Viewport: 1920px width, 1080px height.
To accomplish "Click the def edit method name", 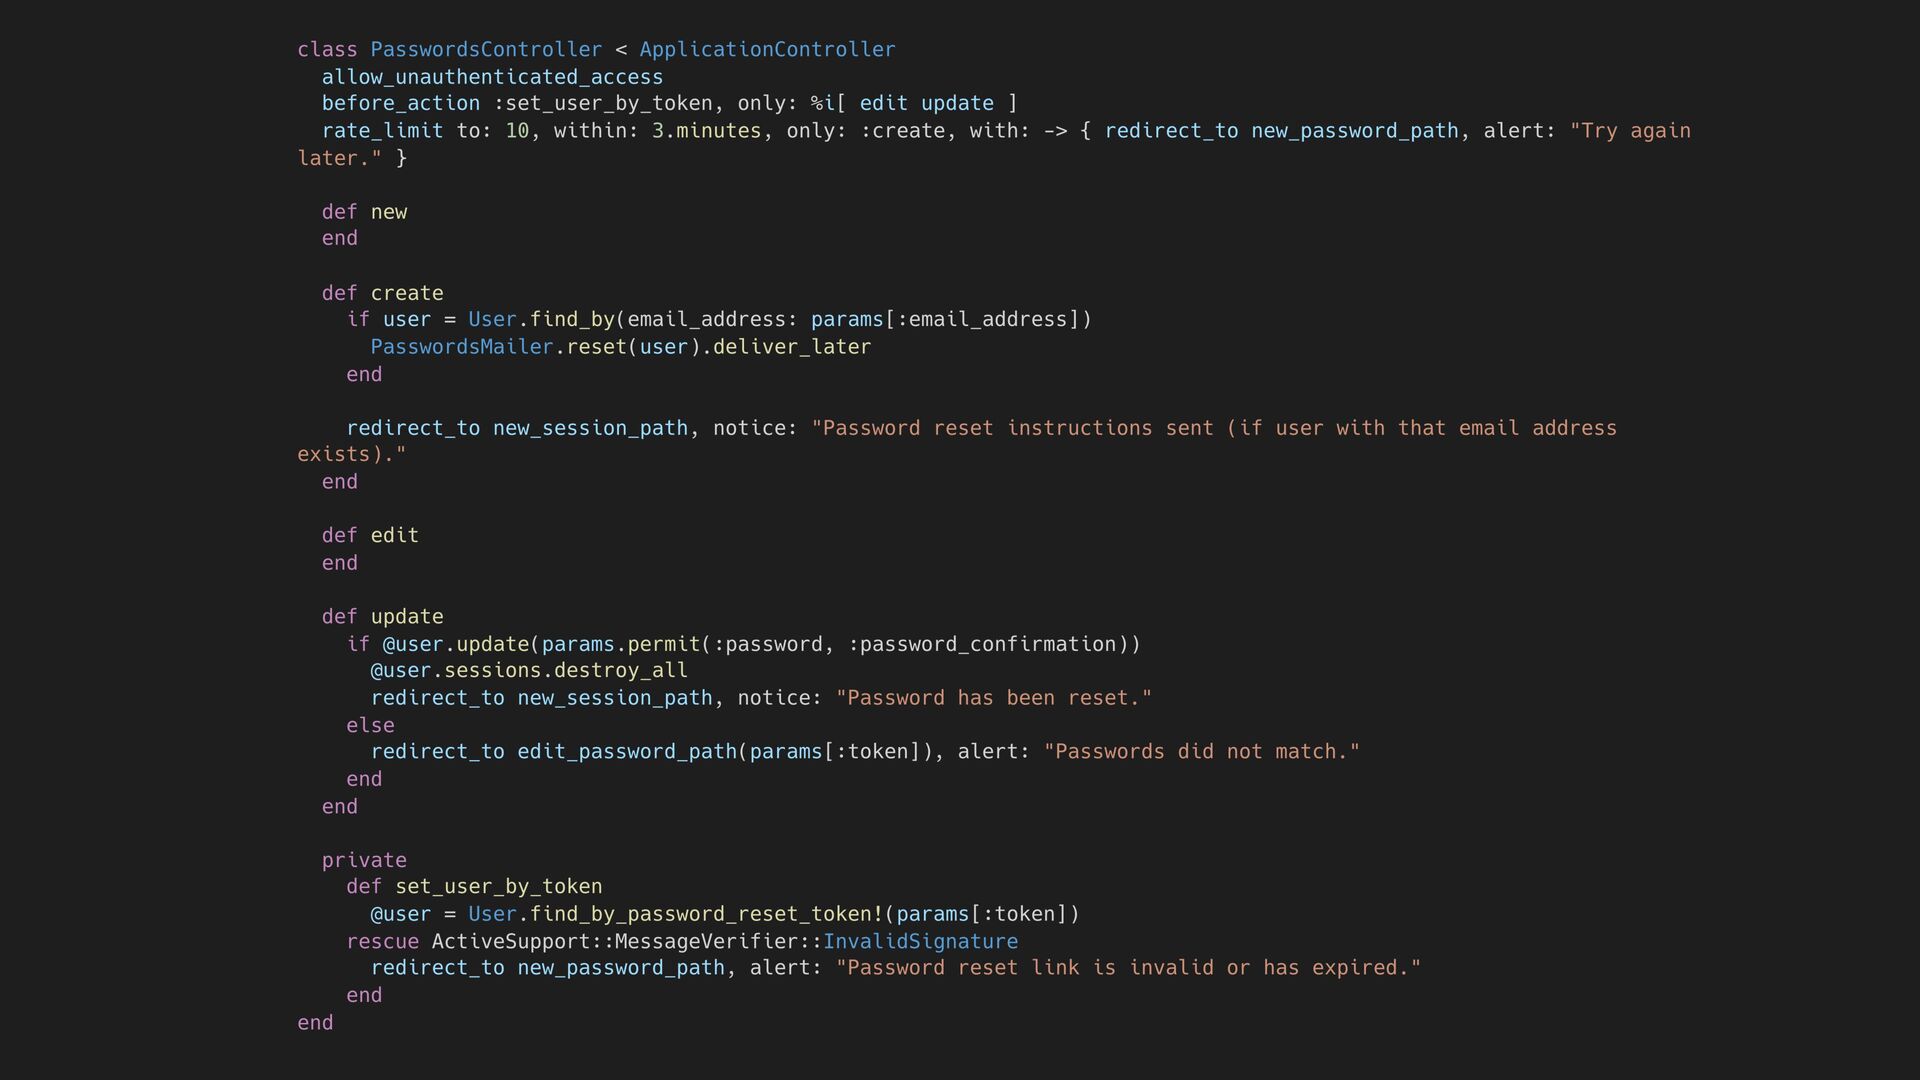I will (x=395, y=536).
